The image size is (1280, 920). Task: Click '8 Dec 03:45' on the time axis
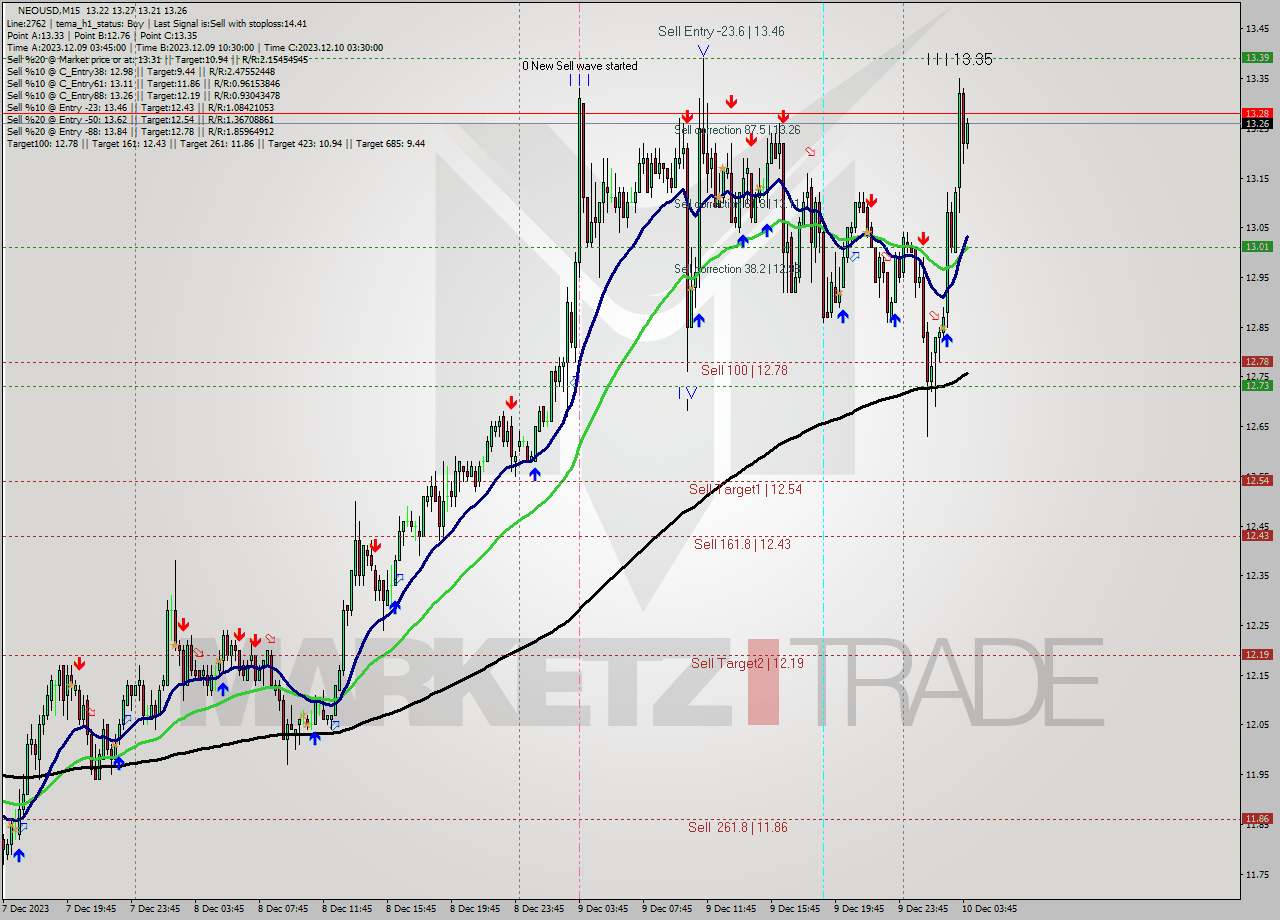pos(217,909)
